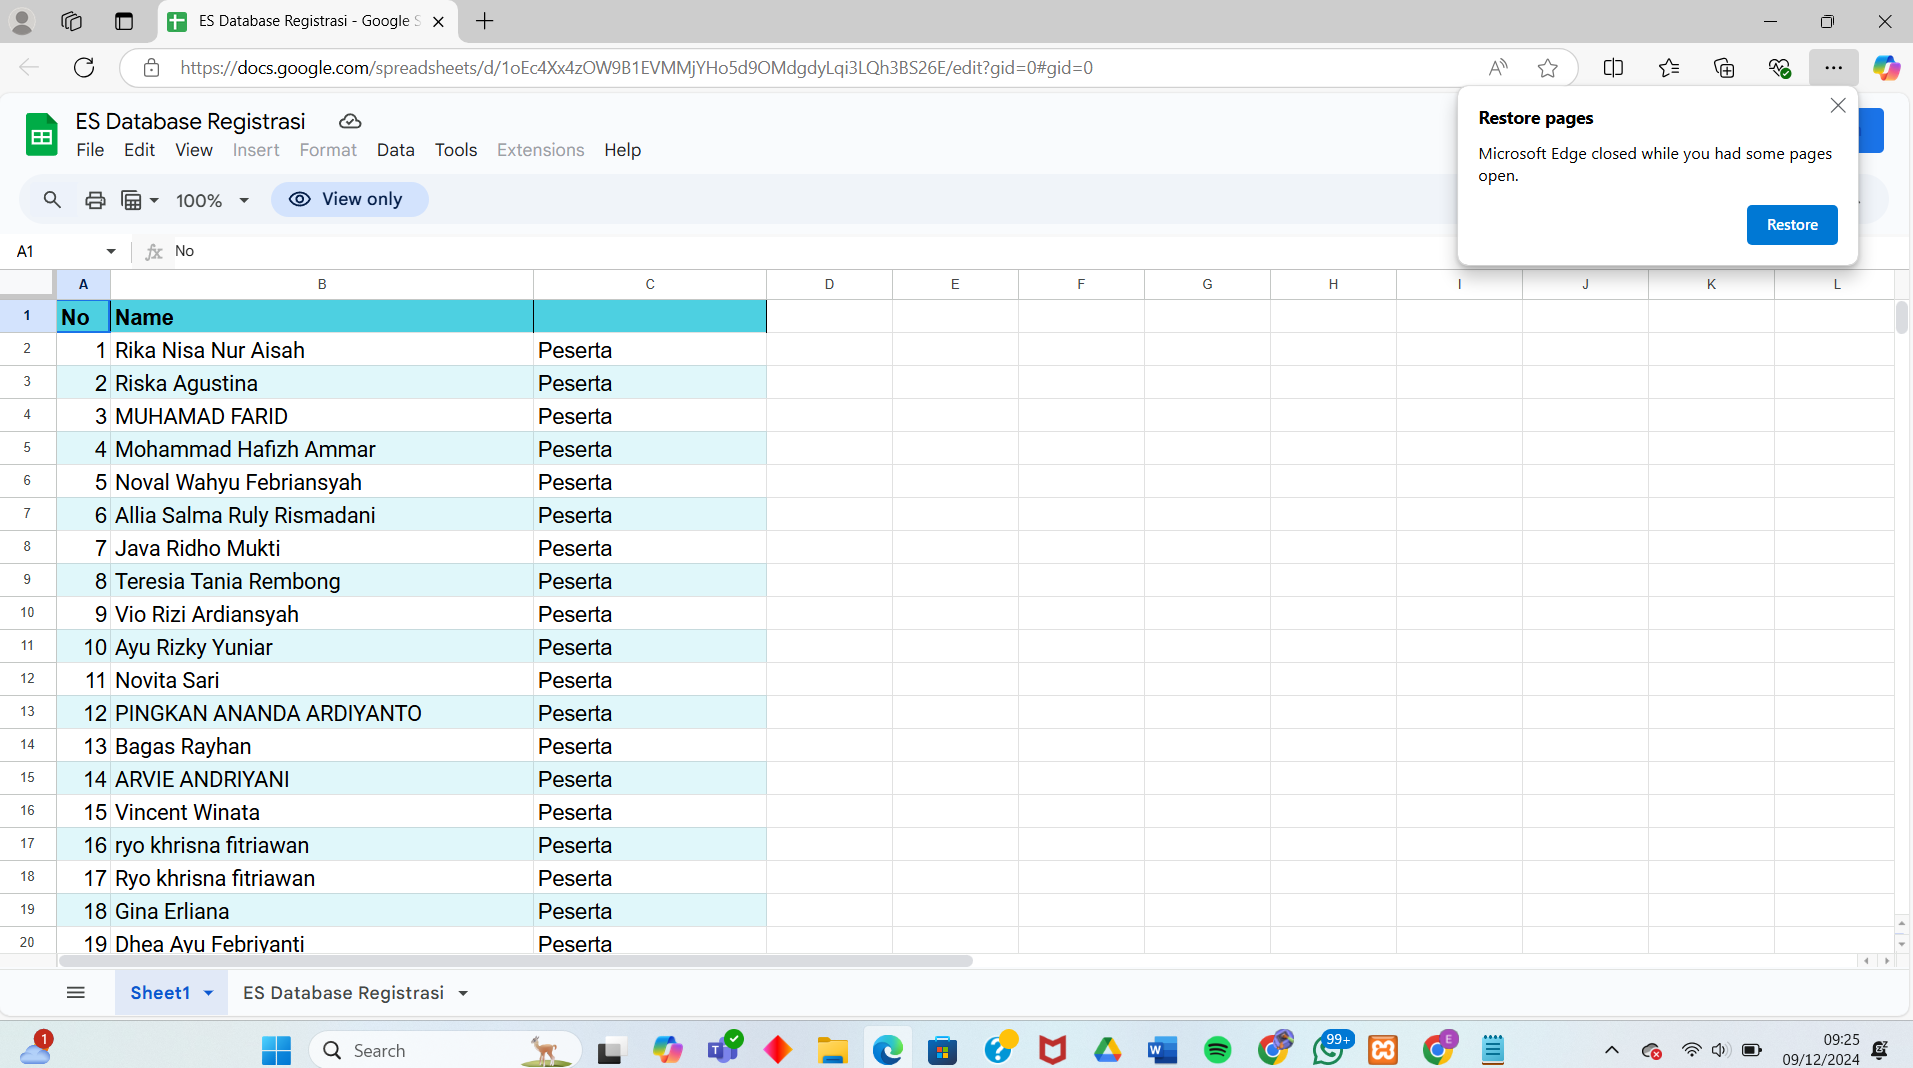Click the taskbar Search box

(446, 1050)
